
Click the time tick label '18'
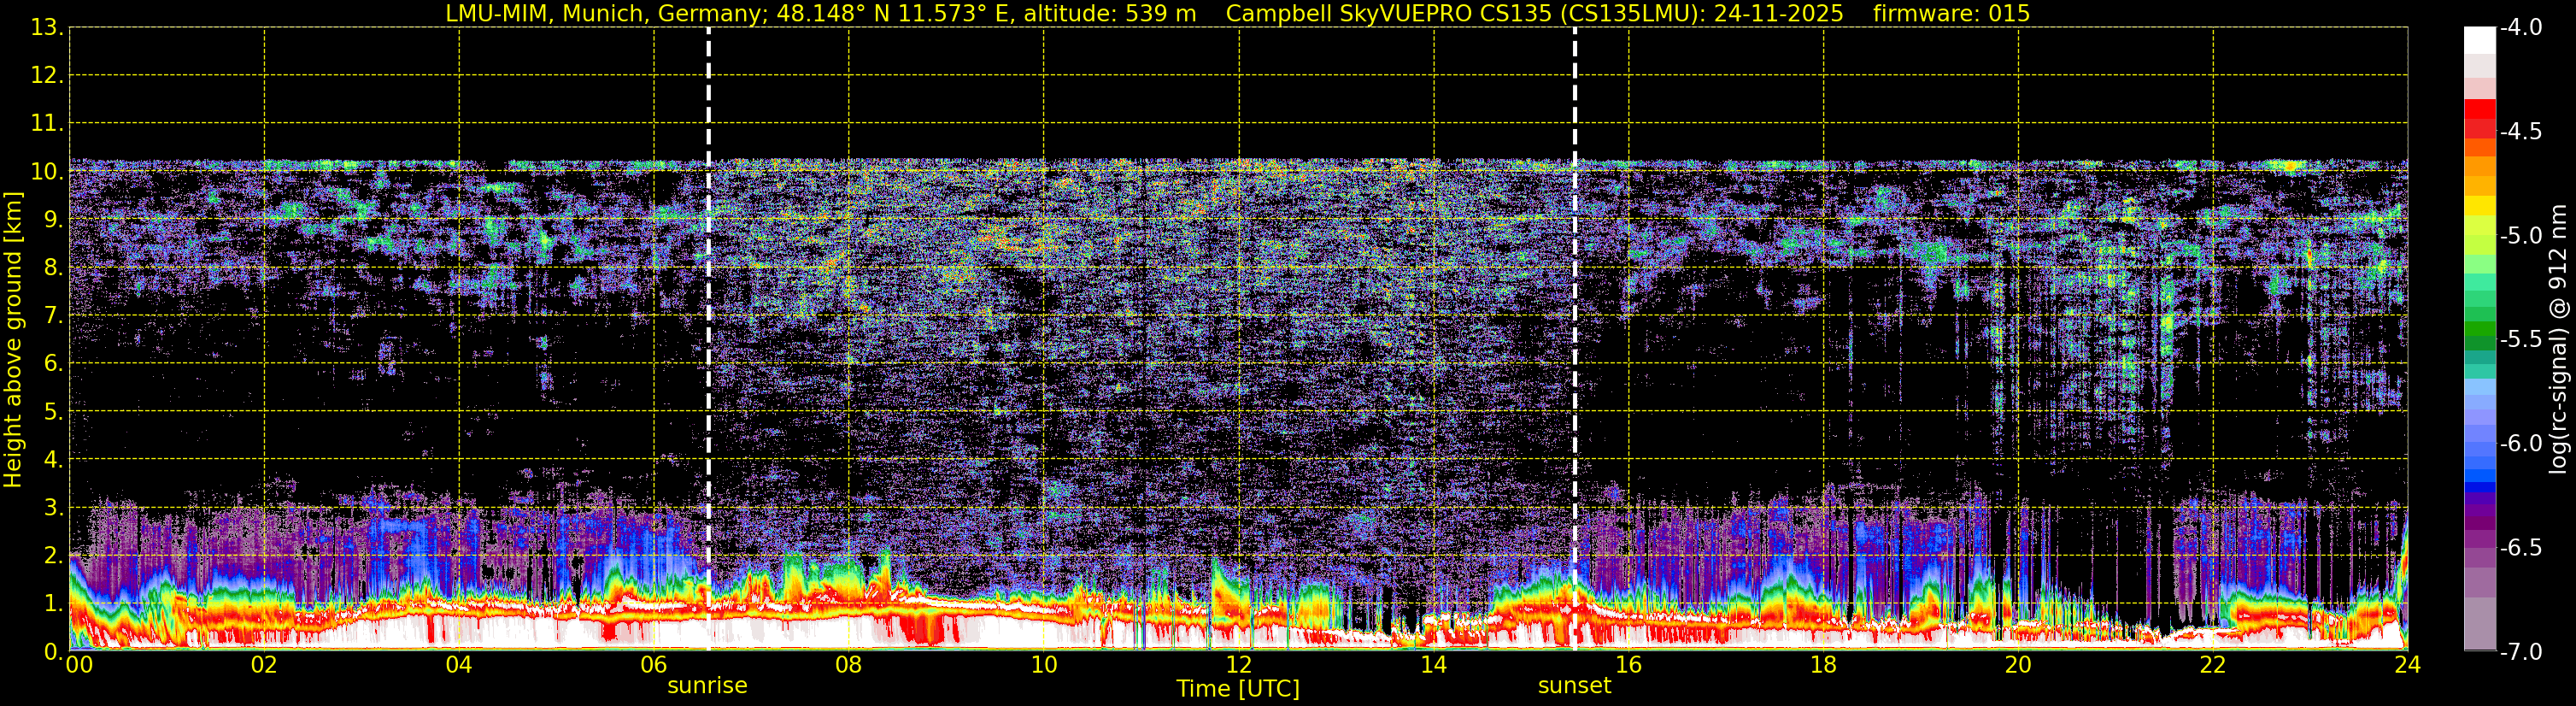(x=1824, y=665)
